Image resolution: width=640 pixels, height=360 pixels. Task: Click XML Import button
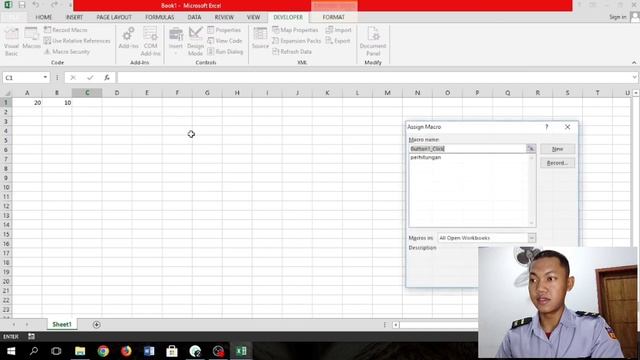pyautogui.click(x=338, y=30)
